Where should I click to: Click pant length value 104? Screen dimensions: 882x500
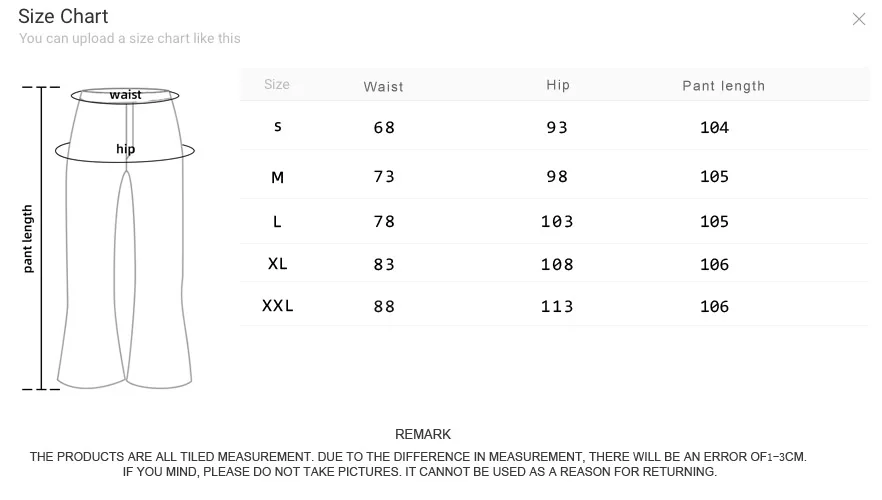click(x=714, y=128)
